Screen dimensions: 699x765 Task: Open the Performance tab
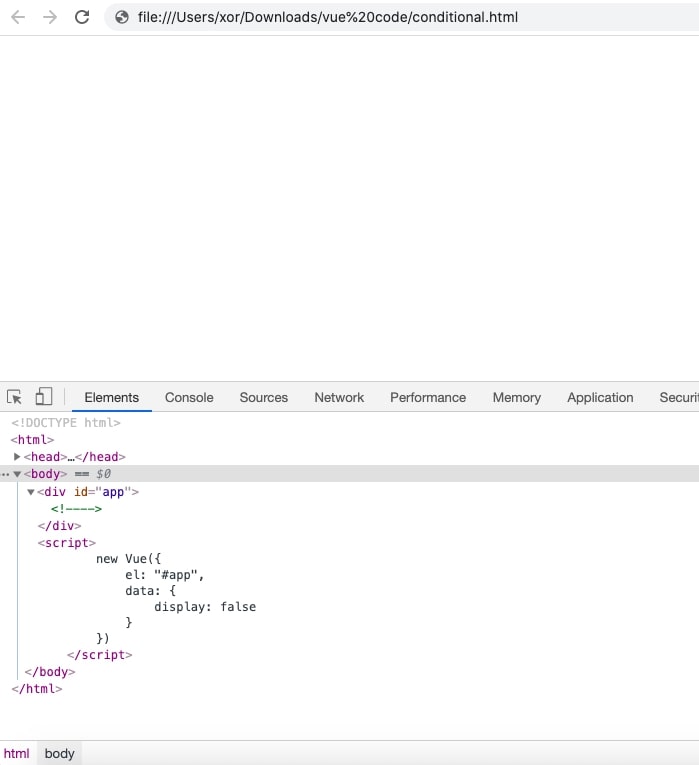(x=428, y=397)
